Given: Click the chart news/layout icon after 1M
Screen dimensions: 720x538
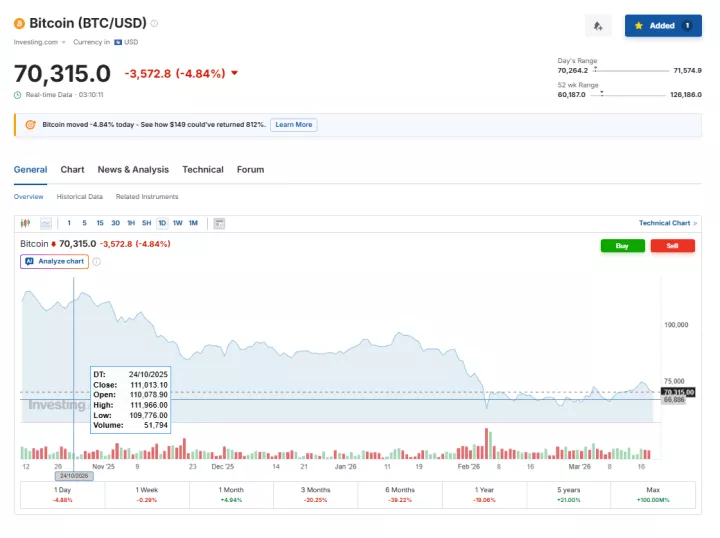Looking at the screenshot, I should [x=219, y=223].
